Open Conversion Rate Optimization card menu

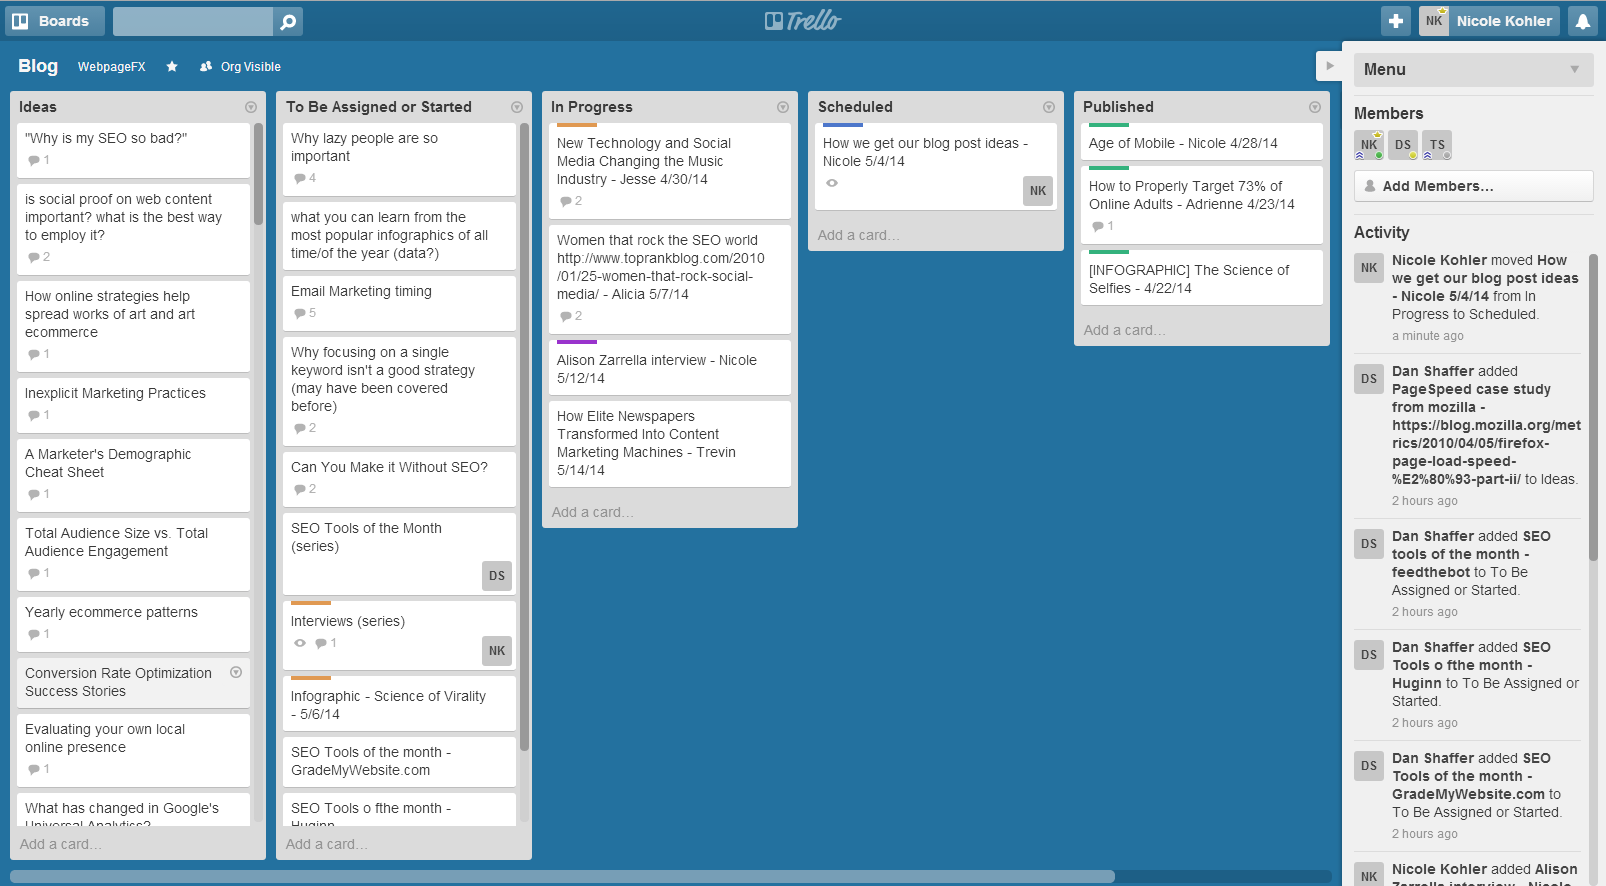(x=236, y=673)
